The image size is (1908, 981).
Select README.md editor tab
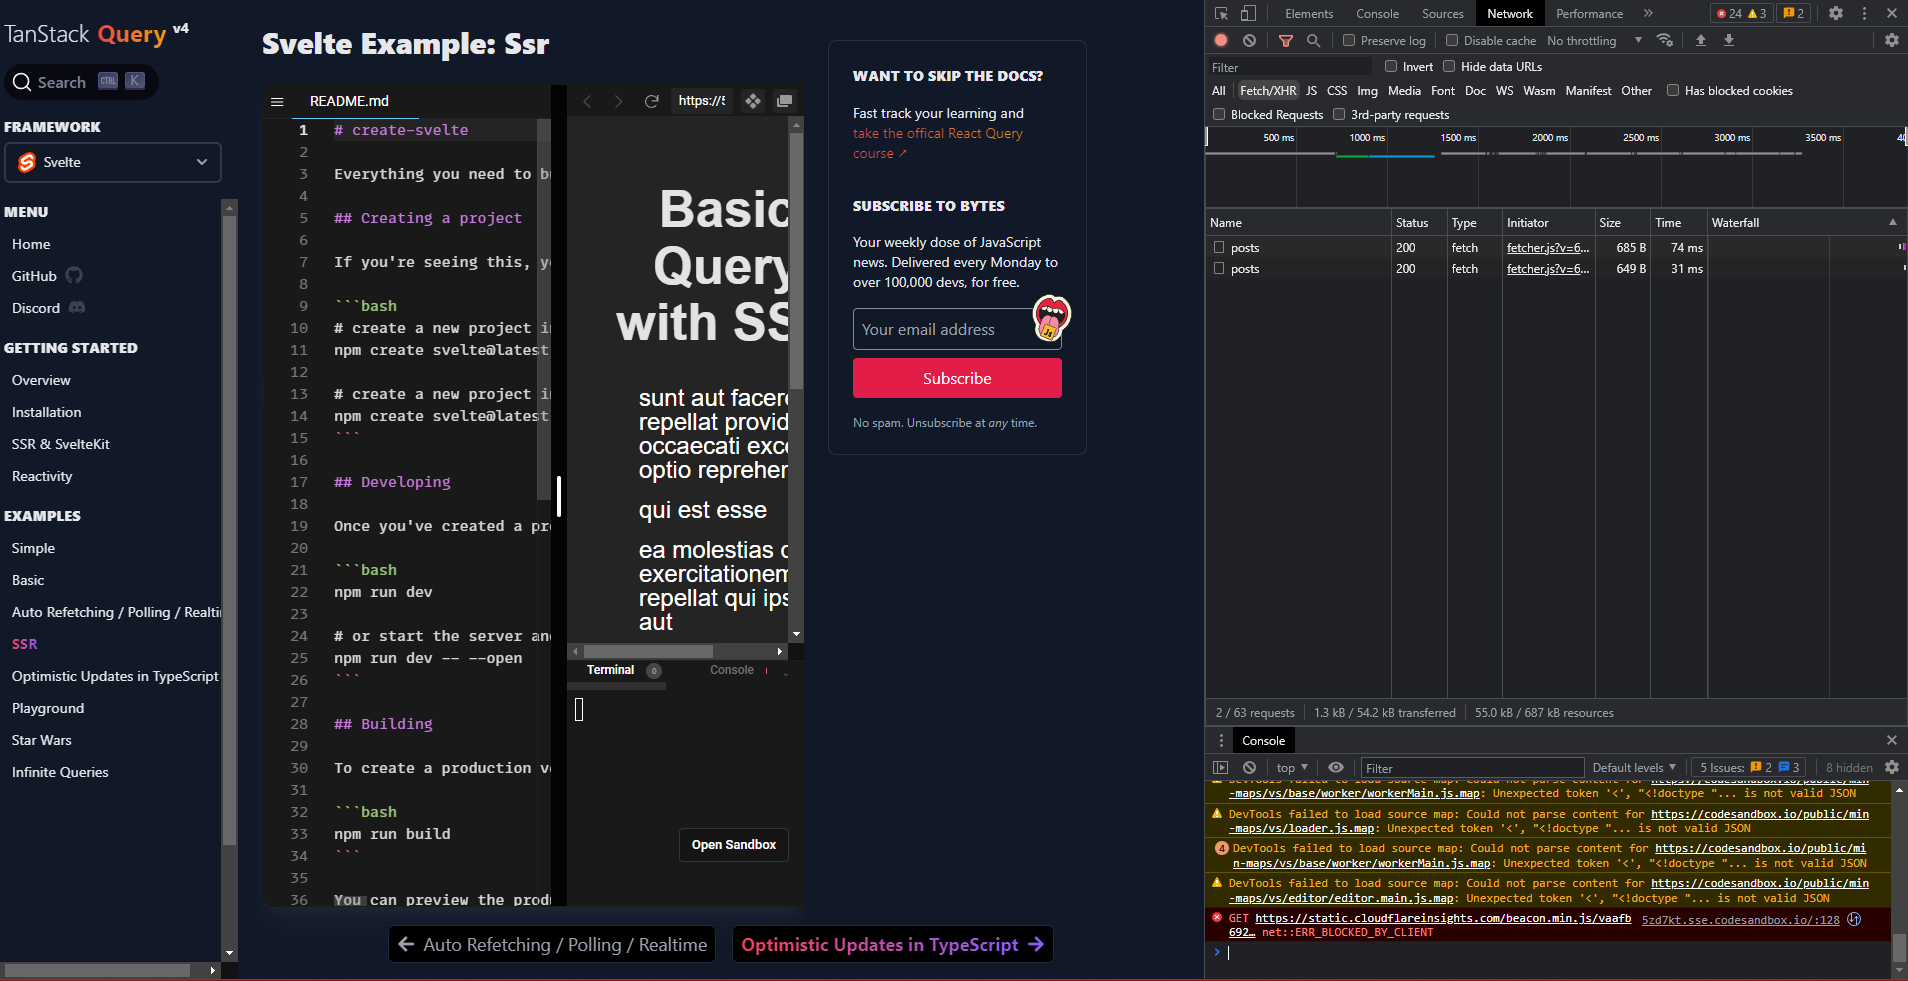point(349,101)
